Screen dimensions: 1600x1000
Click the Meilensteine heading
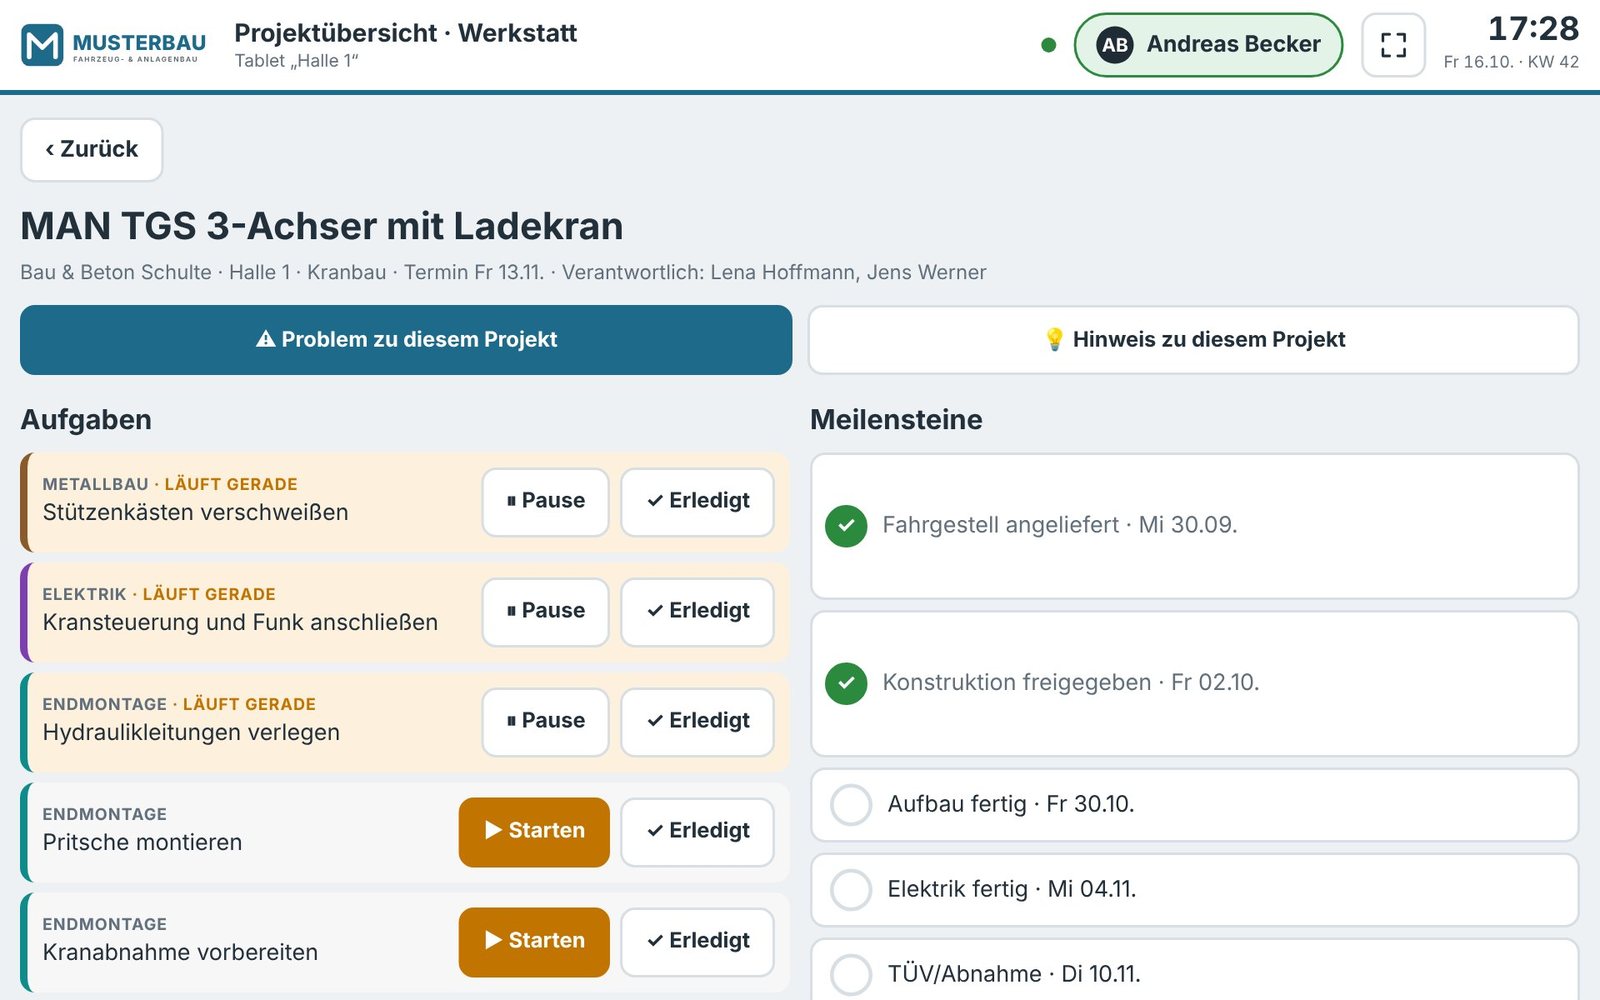896,420
